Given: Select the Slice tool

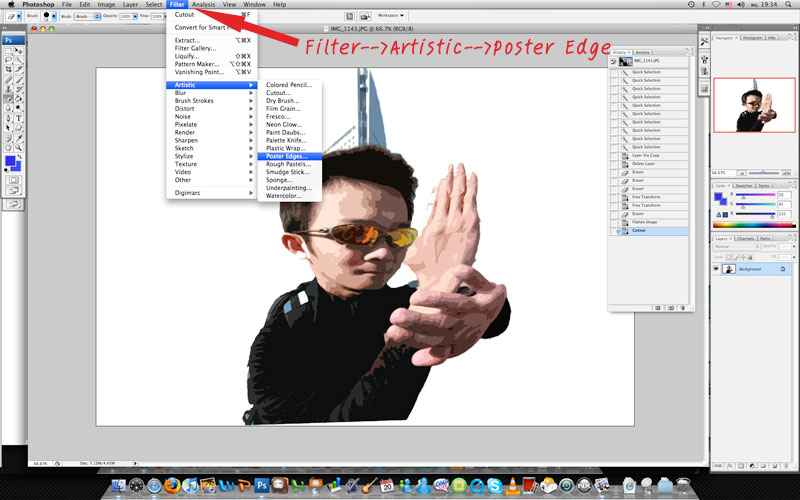Looking at the screenshot, I should point(19,69).
